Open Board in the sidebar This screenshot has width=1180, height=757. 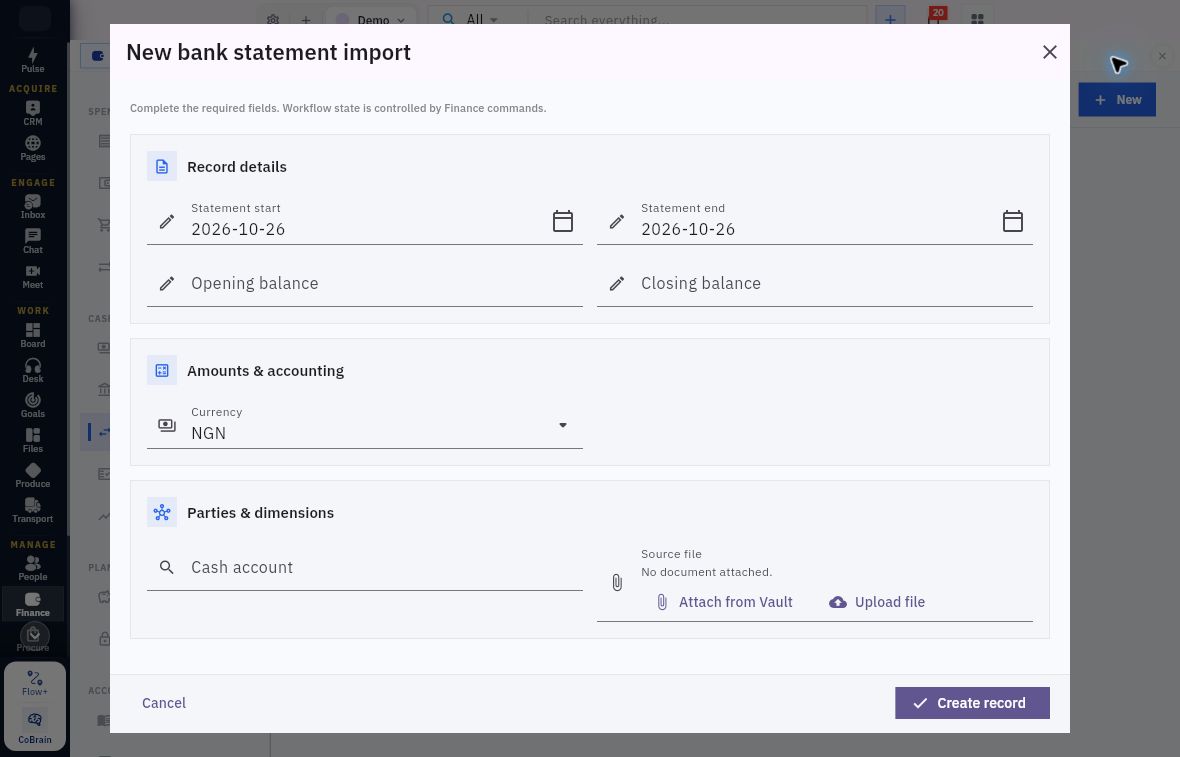32,335
